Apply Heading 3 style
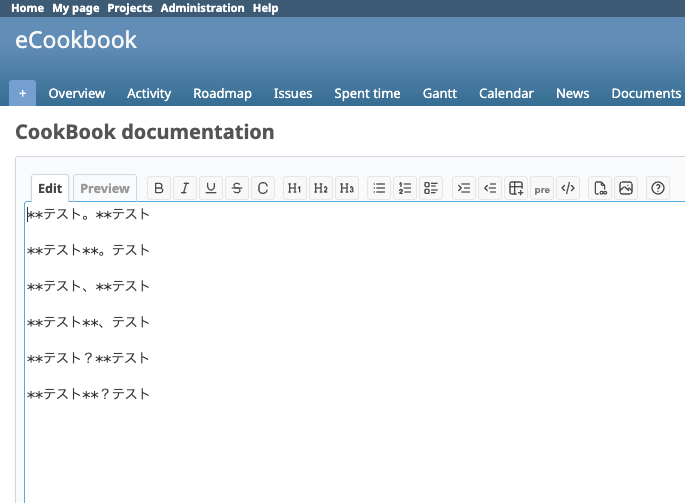685x503 pixels. click(346, 188)
